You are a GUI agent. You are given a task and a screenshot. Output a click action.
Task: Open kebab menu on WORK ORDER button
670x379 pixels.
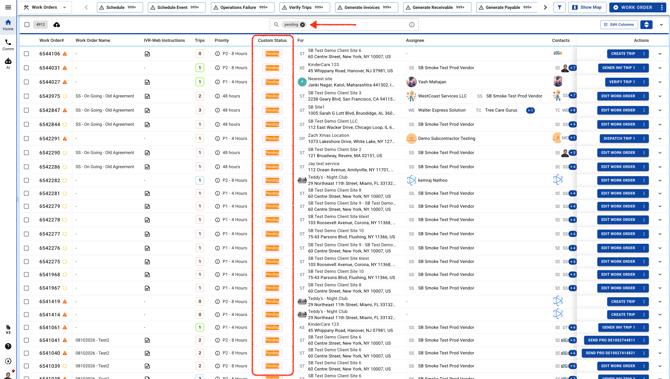click(x=661, y=7)
